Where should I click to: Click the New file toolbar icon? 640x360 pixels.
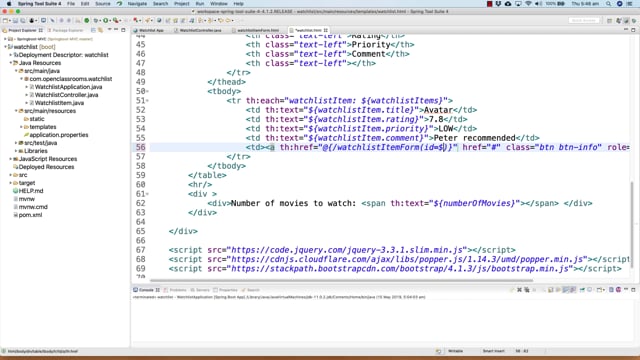coord(5,20)
